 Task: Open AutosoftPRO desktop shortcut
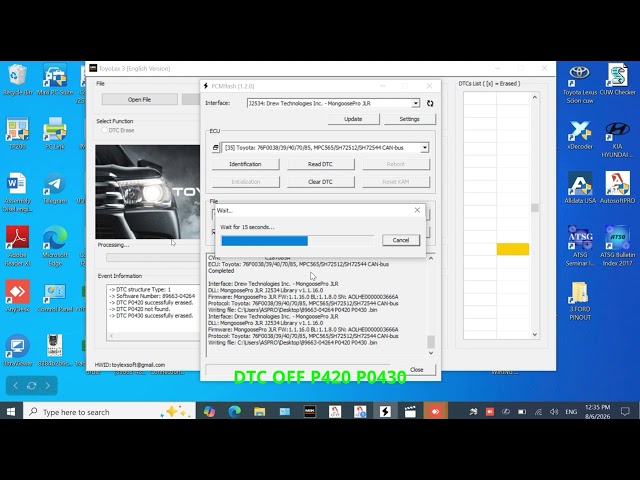pos(618,188)
